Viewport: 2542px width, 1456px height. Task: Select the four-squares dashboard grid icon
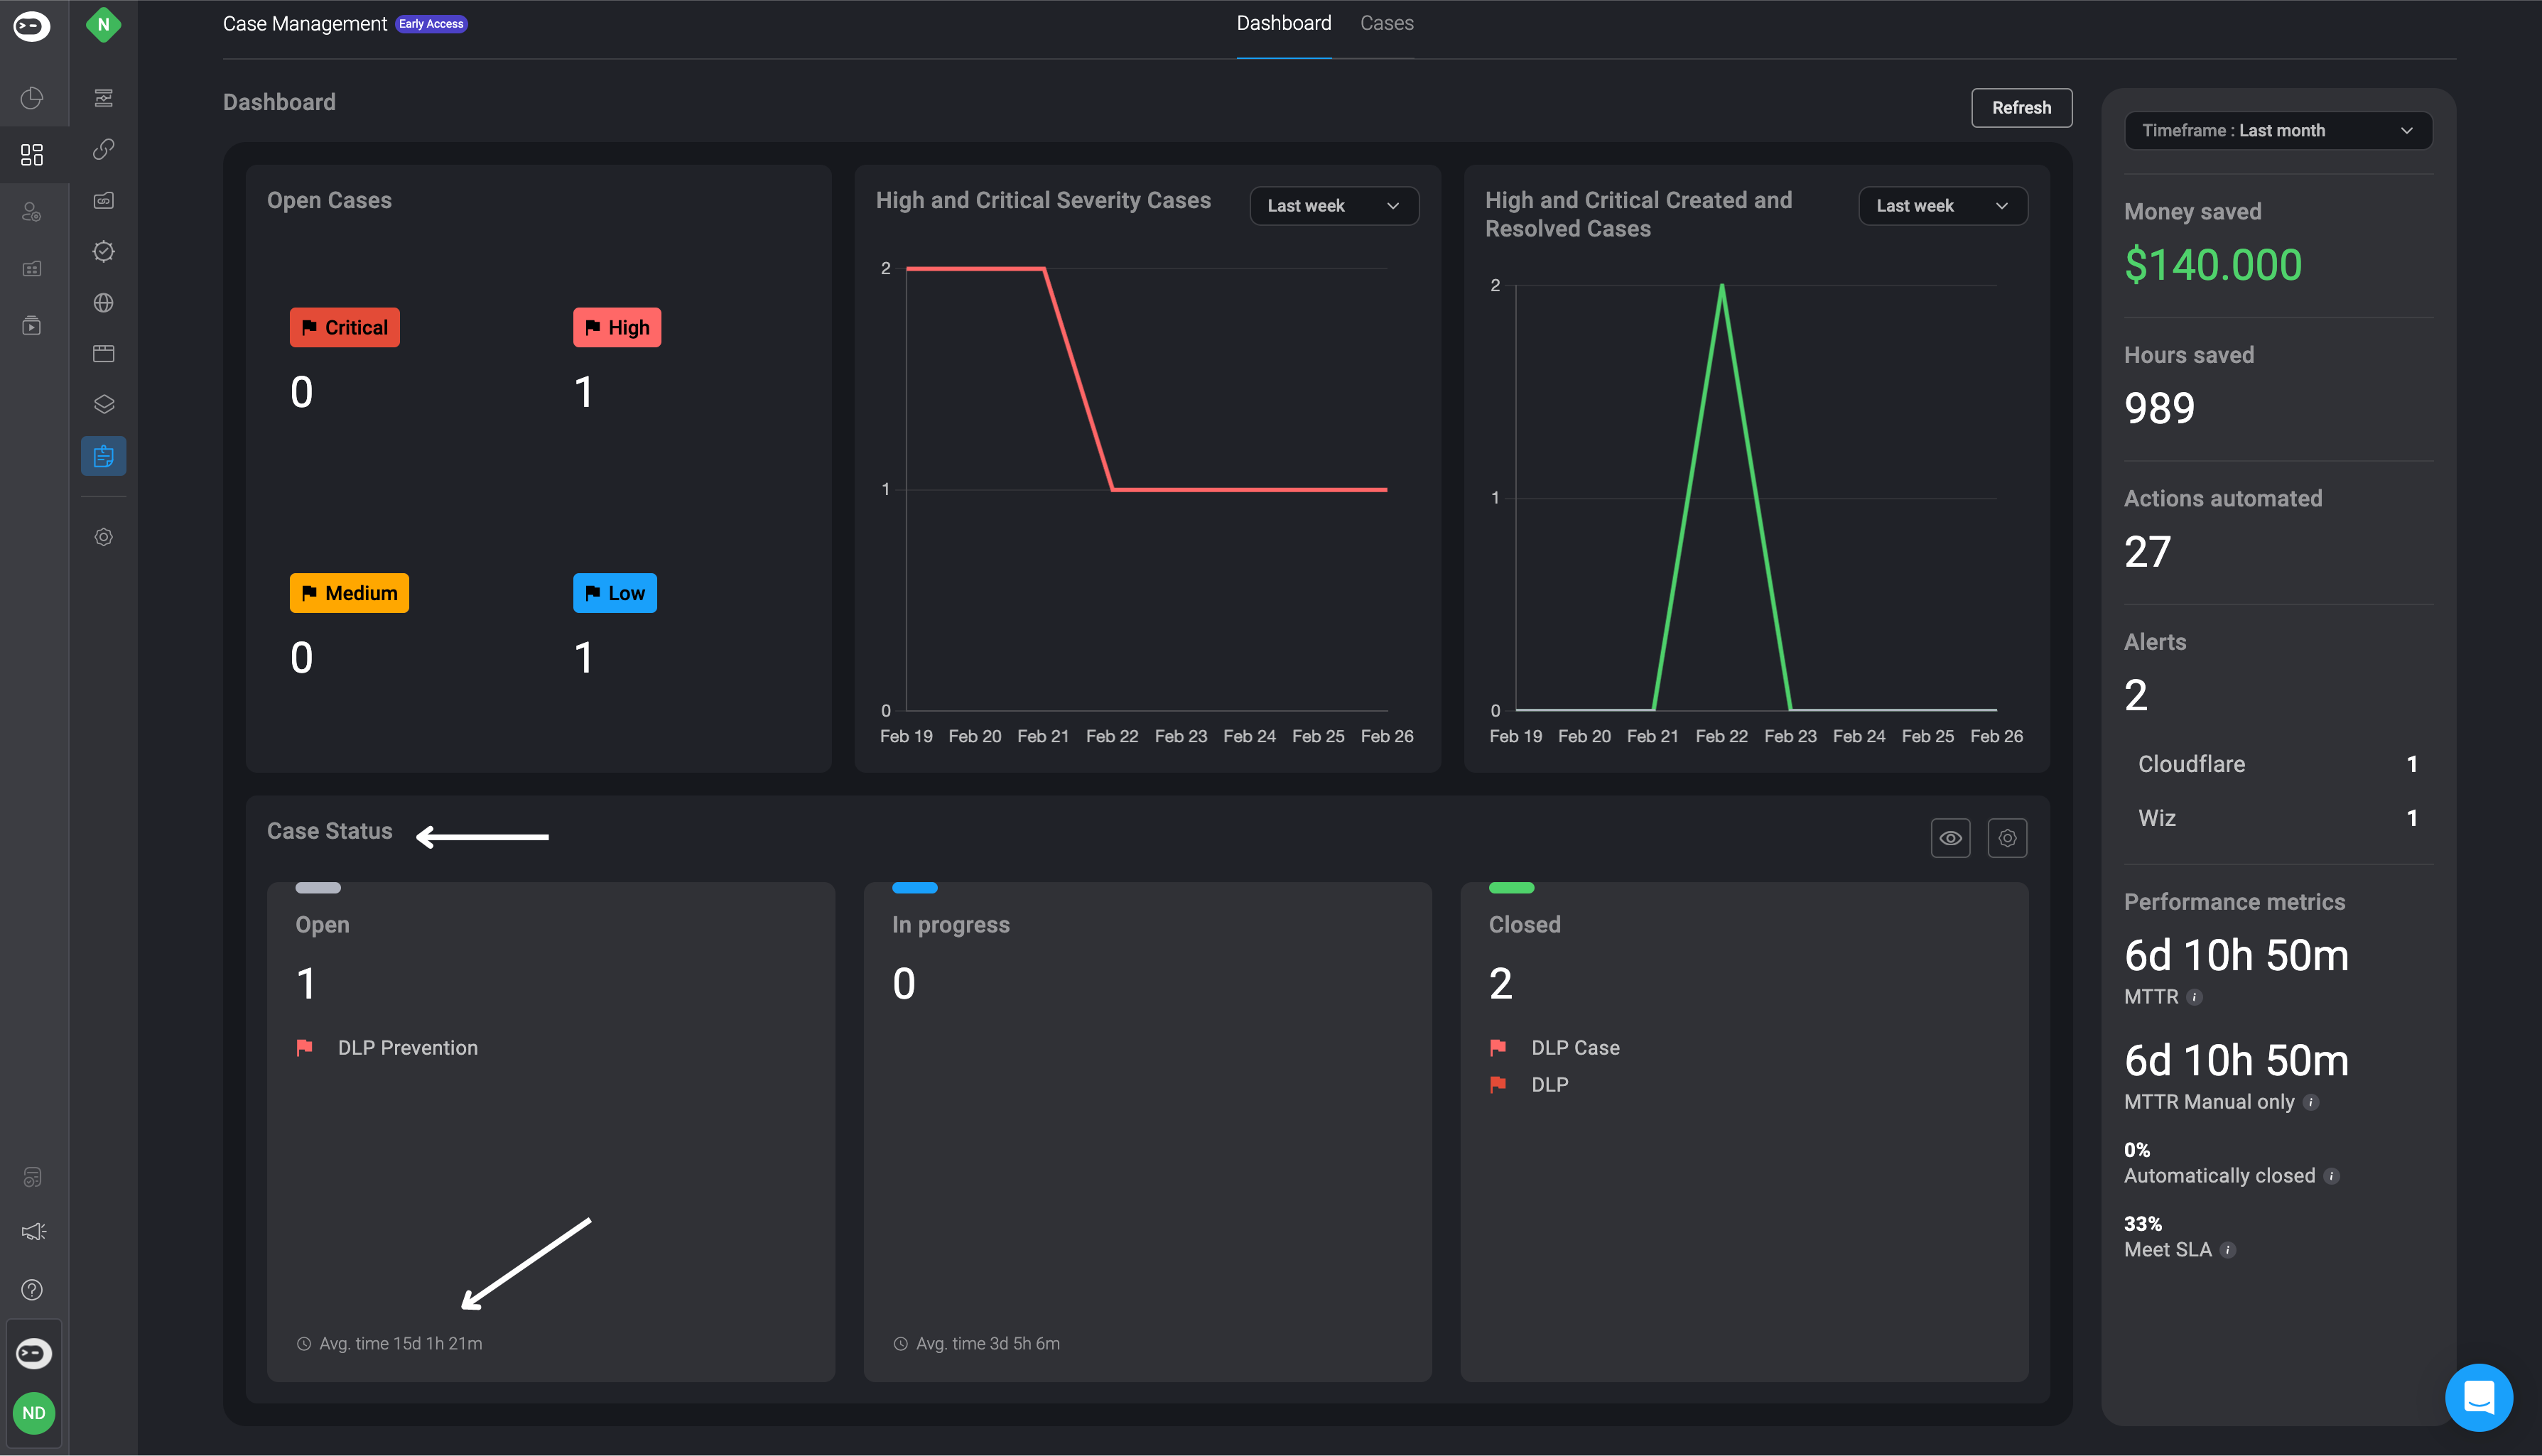32,154
